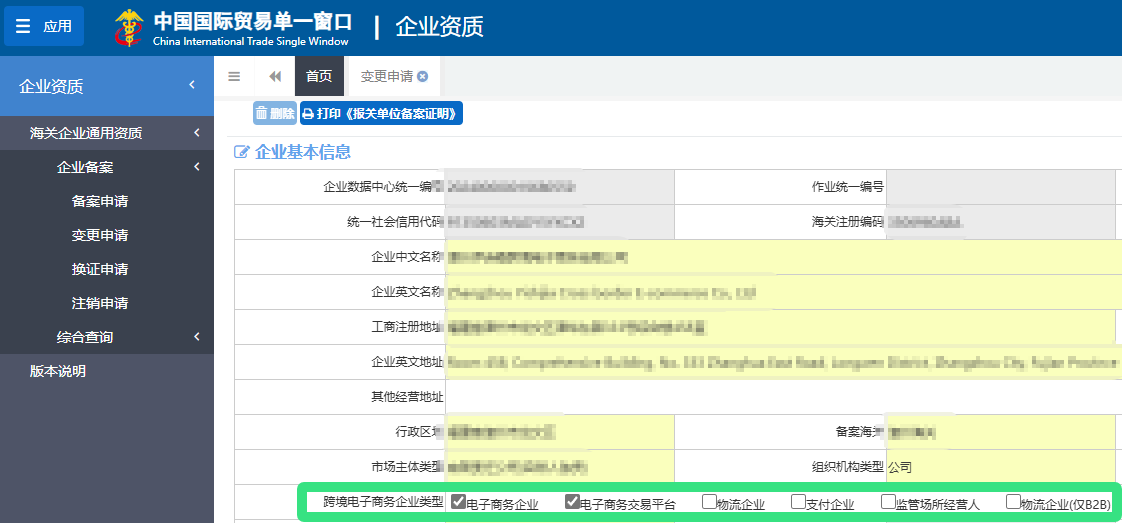Print the 报关单位备案证明 certificate
Image resolution: width=1122 pixels, height=523 pixels.
(381, 114)
